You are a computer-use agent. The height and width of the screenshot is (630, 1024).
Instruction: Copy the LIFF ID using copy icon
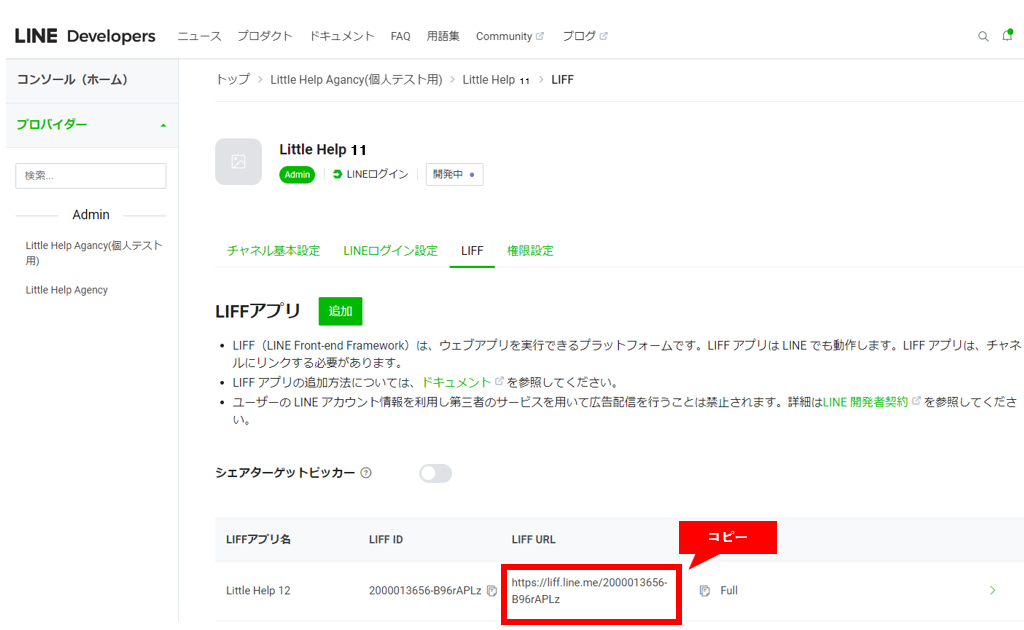491,591
